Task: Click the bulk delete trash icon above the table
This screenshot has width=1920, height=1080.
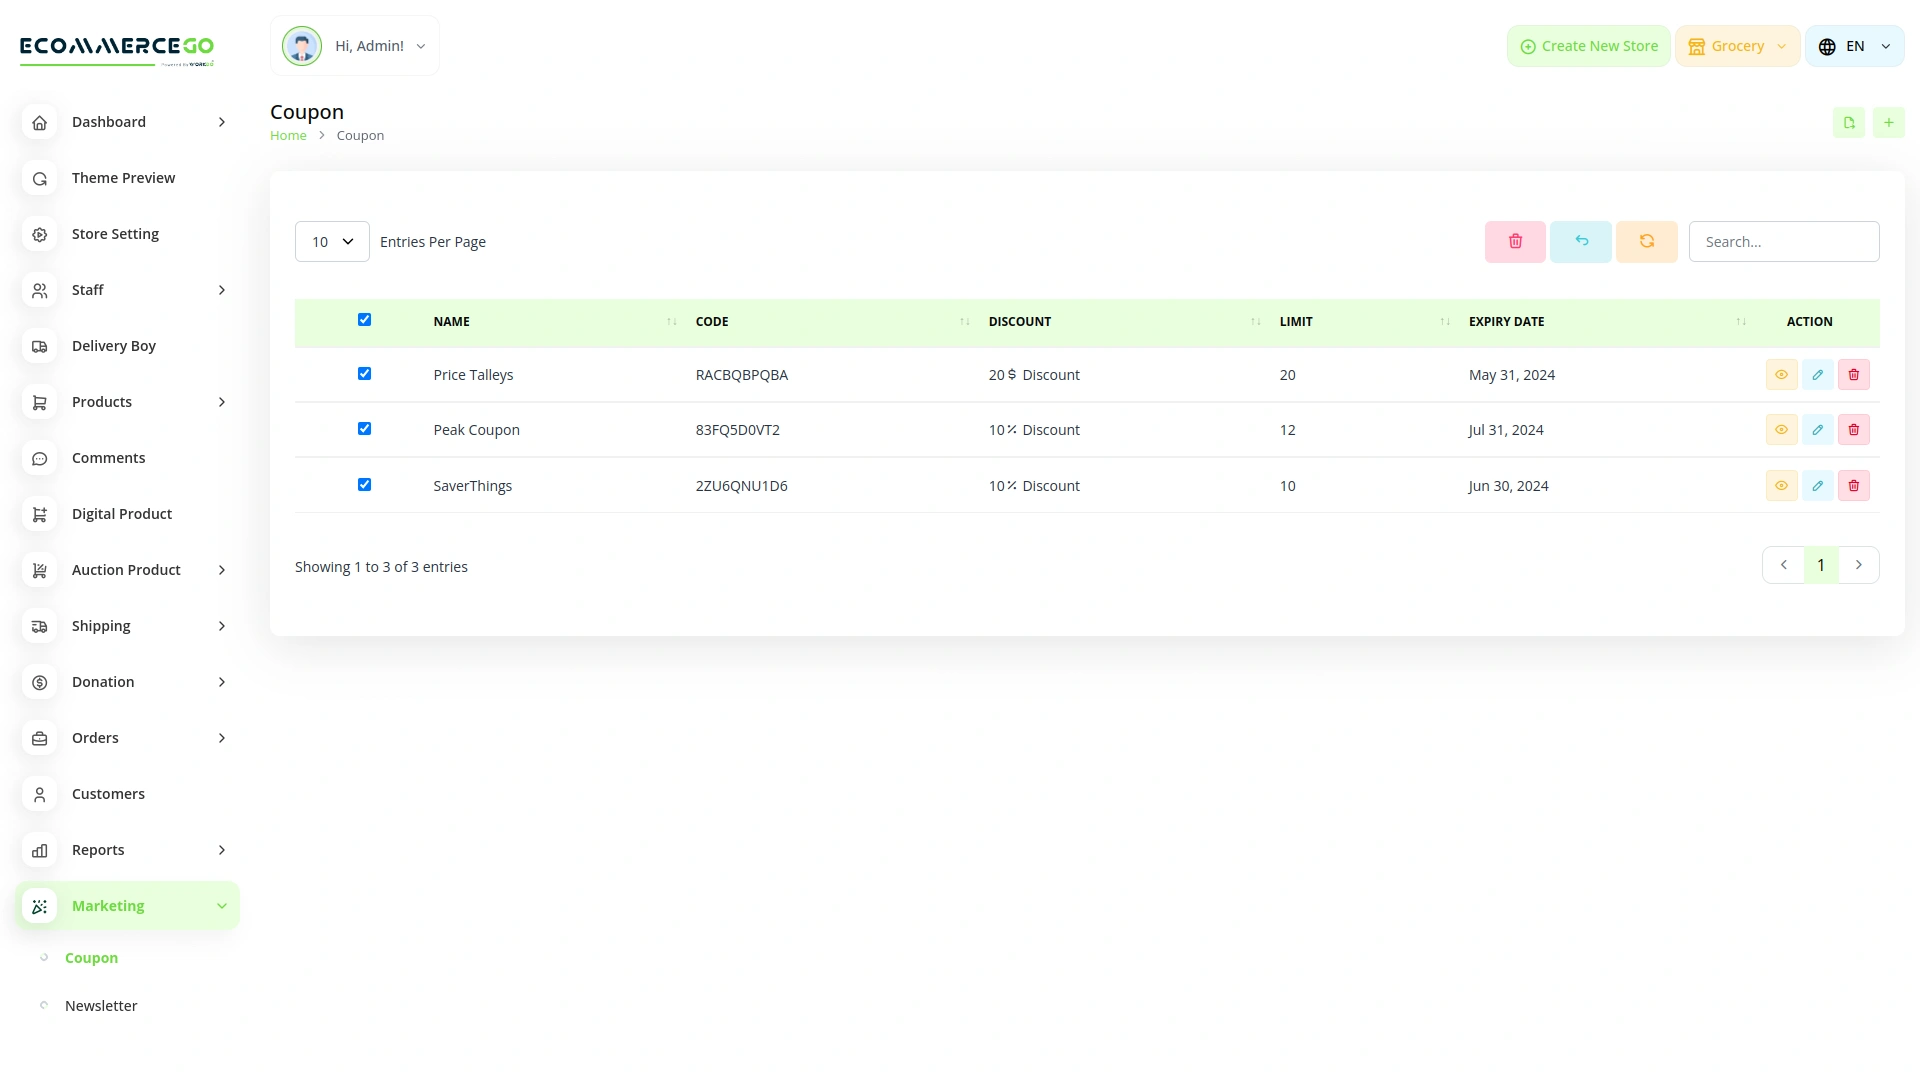Action: tap(1514, 241)
